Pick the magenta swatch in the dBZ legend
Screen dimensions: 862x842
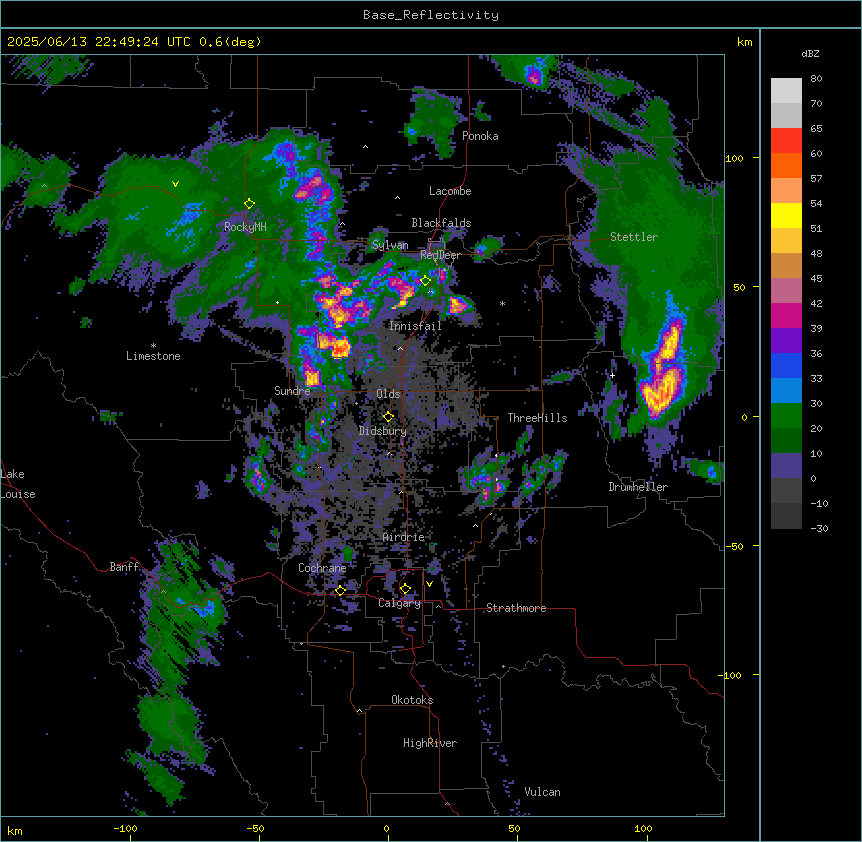(786, 315)
